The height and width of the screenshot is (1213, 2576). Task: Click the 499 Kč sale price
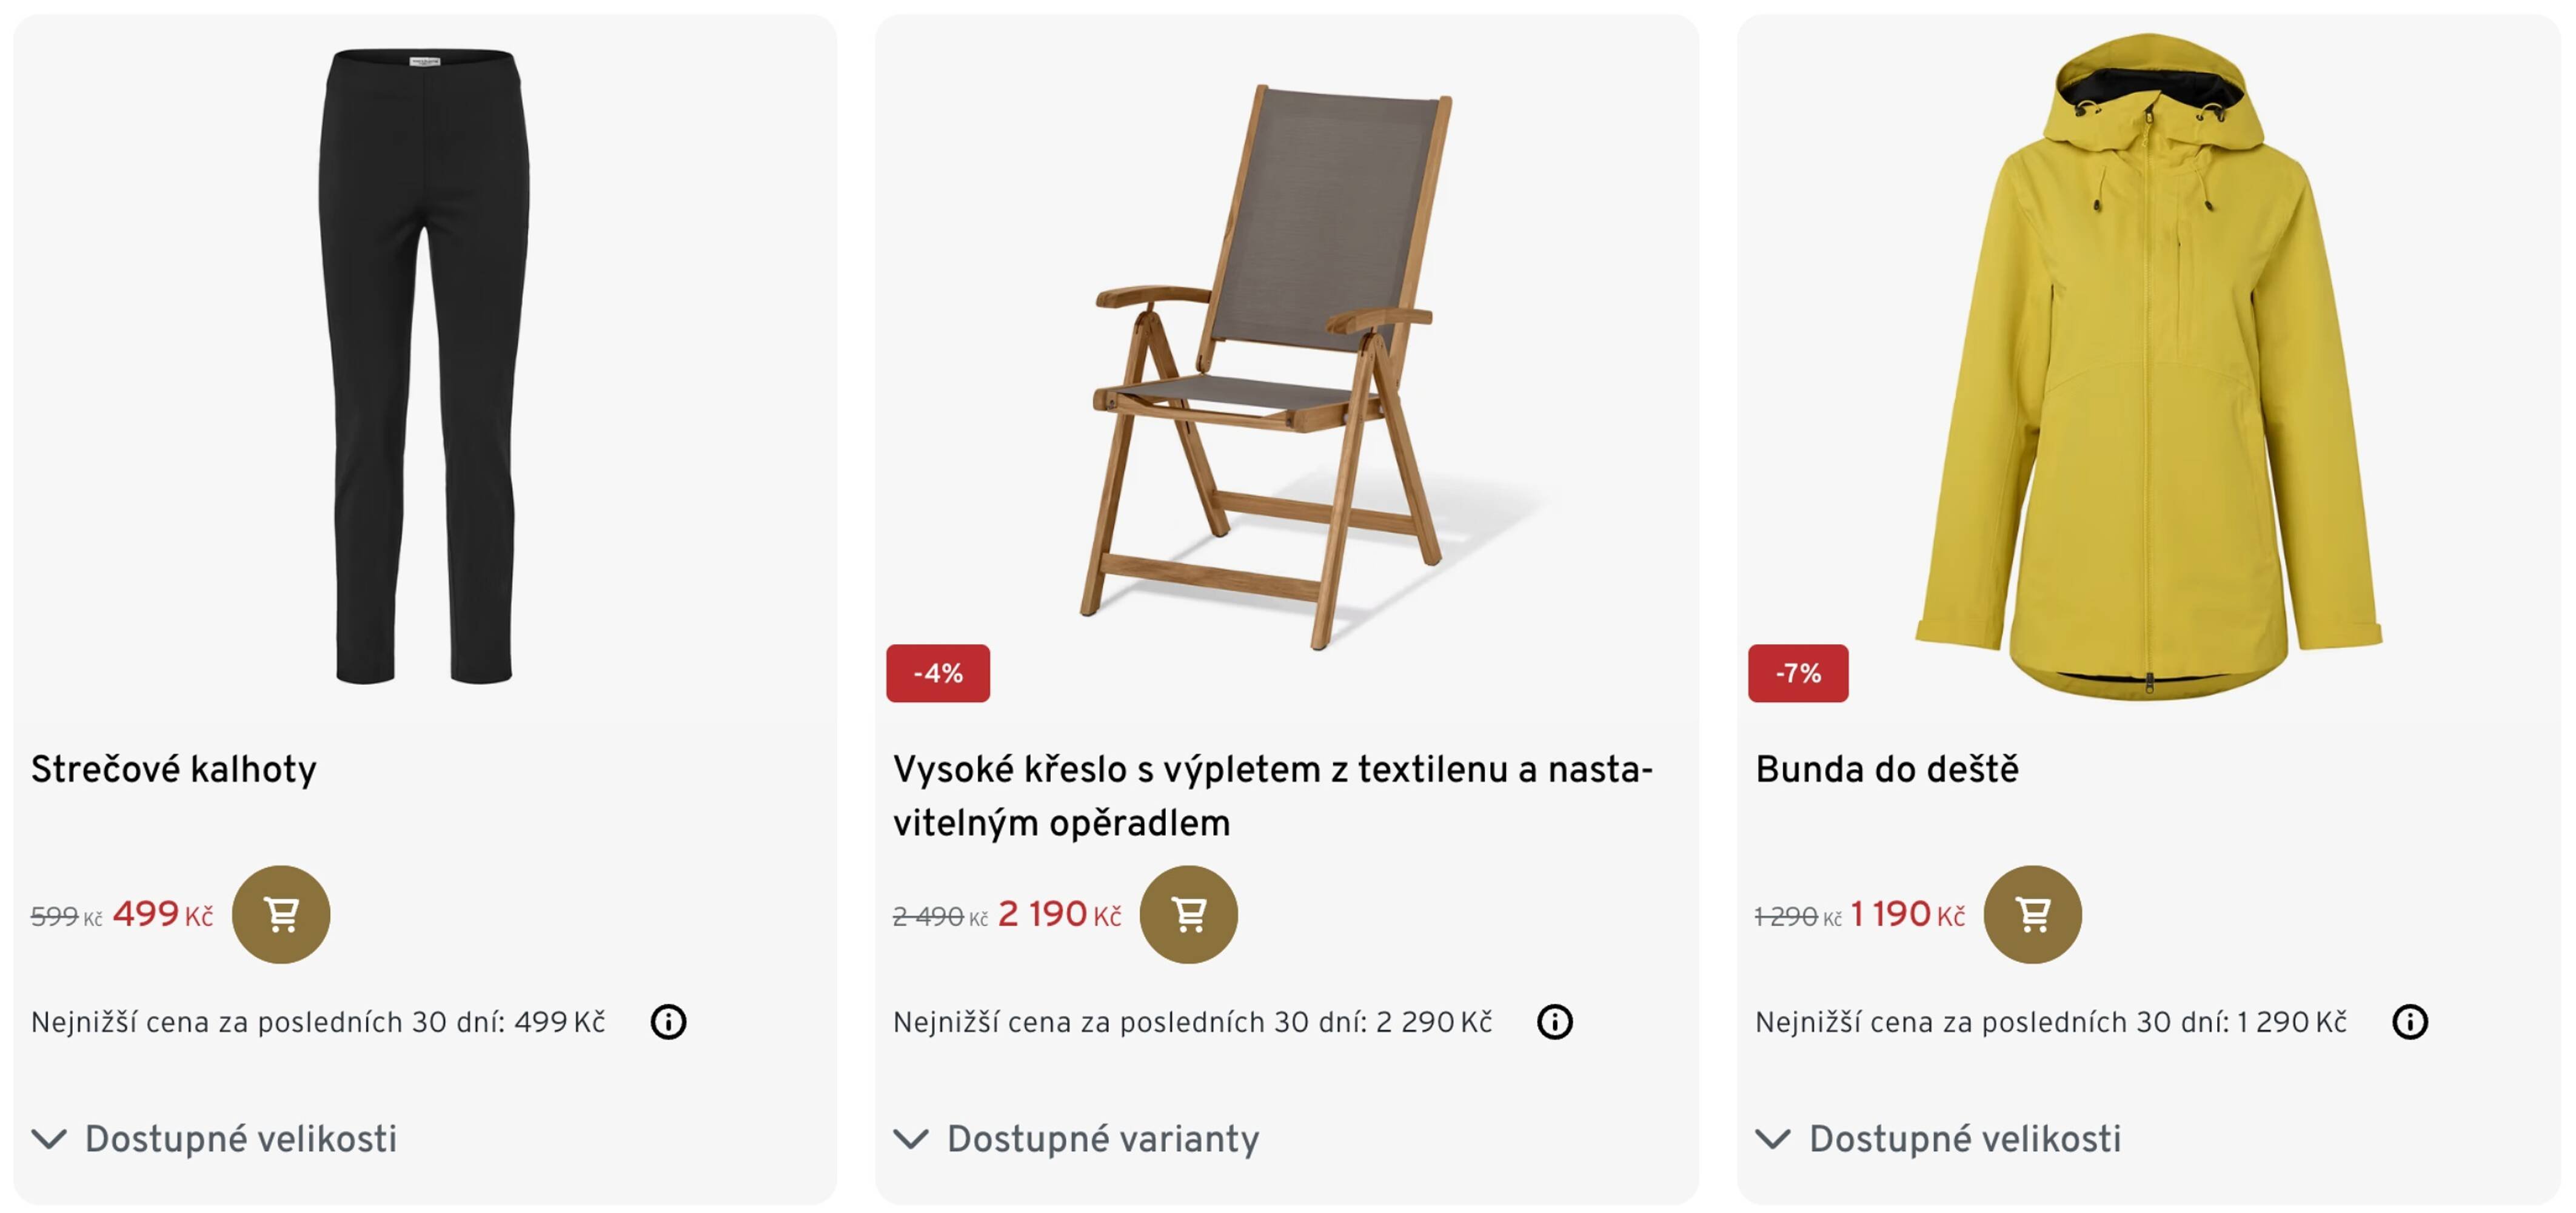(162, 914)
